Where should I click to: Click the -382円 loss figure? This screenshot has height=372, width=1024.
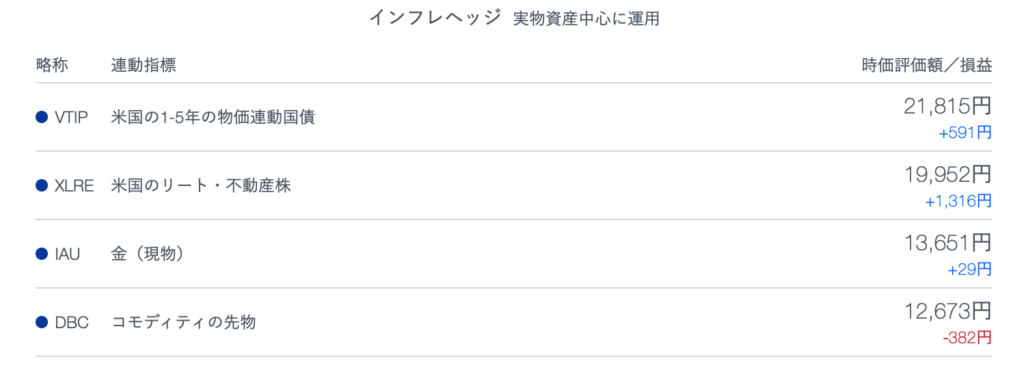pos(967,337)
